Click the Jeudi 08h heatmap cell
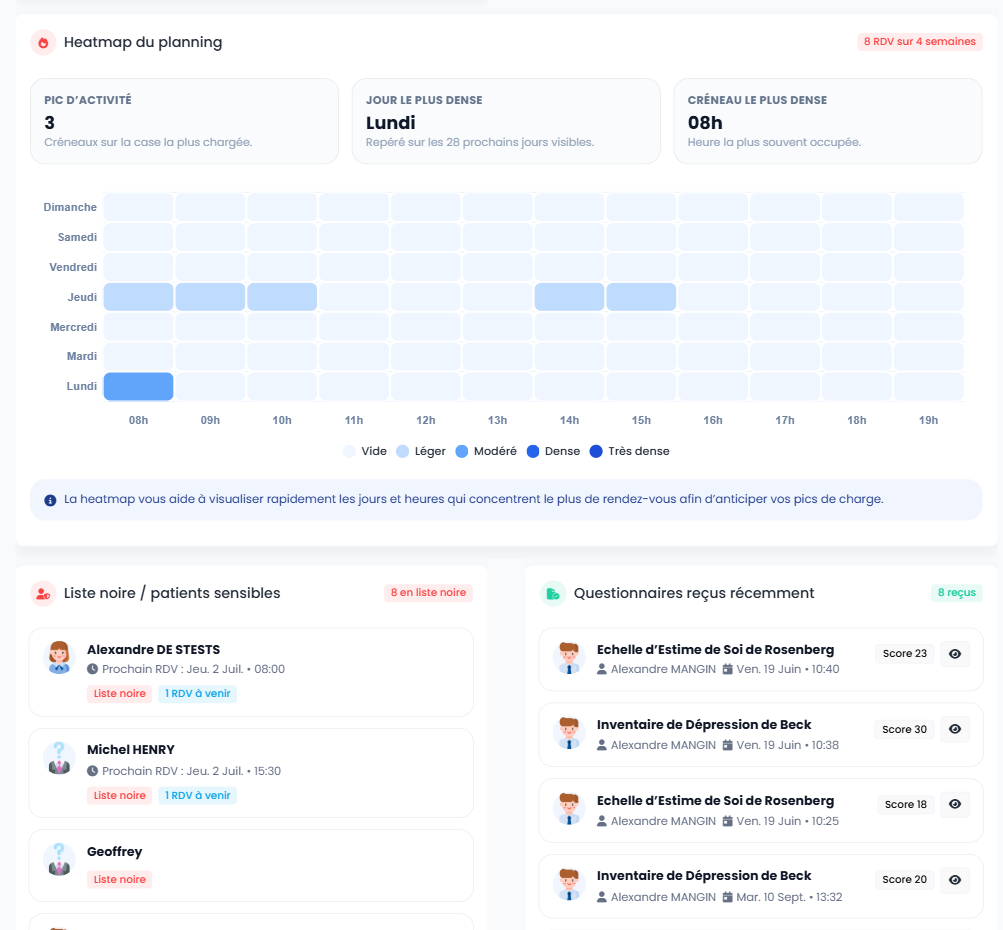This screenshot has width=1003, height=930. point(138,297)
